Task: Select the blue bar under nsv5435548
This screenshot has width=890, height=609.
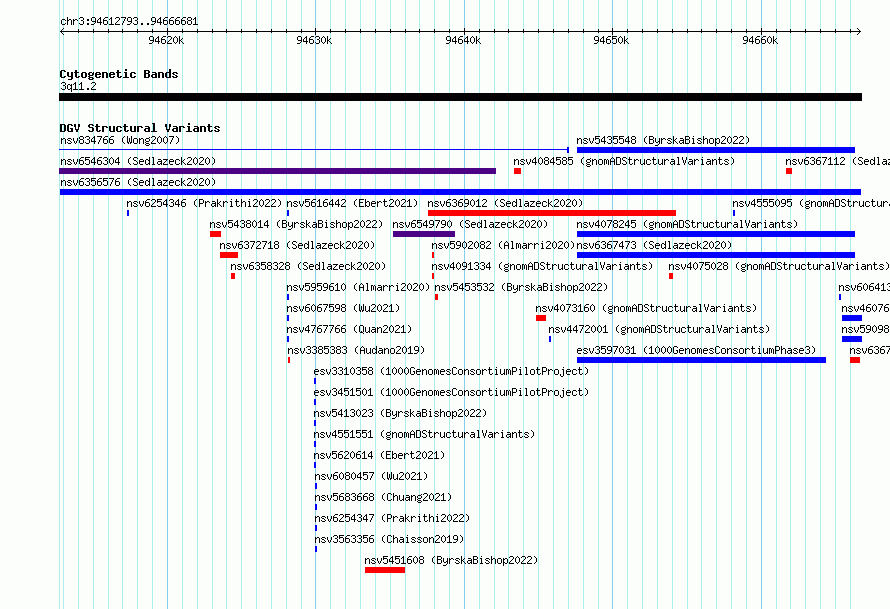Action: (x=716, y=150)
